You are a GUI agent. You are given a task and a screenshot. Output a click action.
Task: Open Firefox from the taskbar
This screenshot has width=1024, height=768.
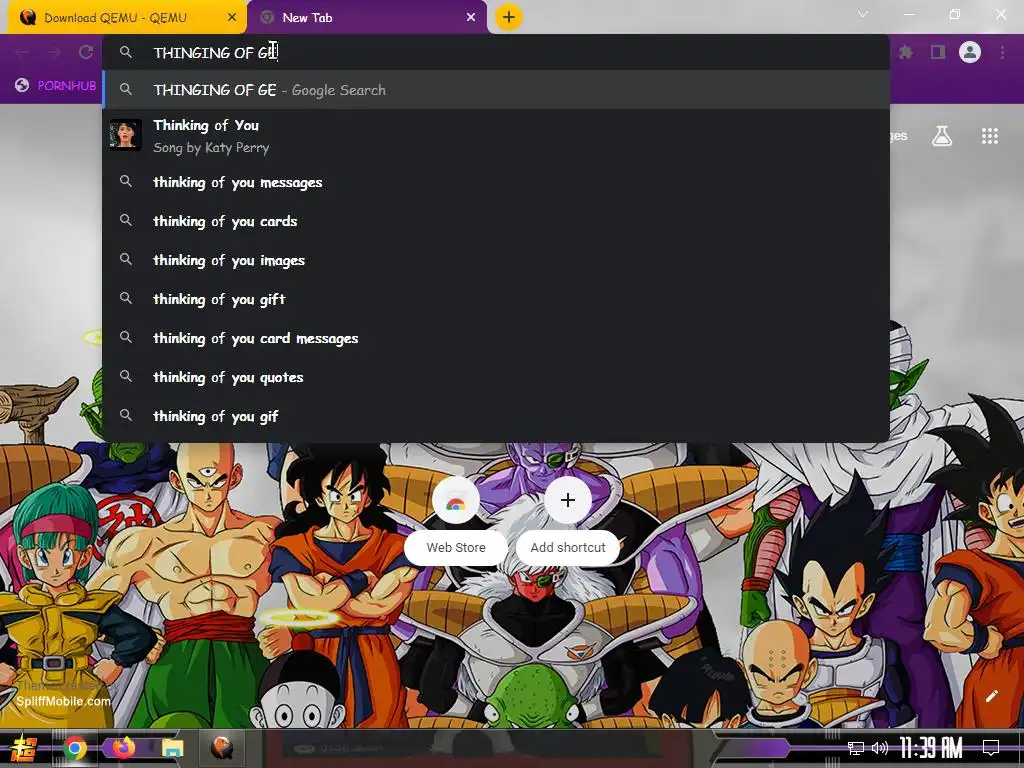tap(123, 748)
